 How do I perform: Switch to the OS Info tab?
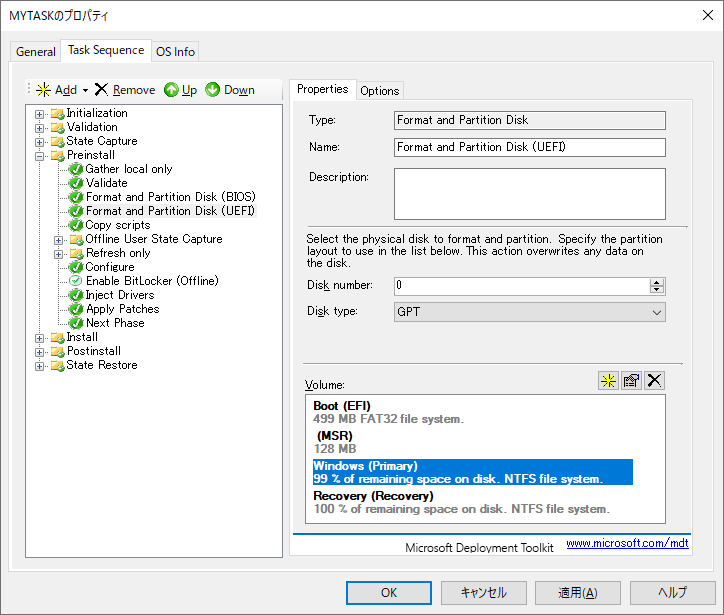point(175,52)
